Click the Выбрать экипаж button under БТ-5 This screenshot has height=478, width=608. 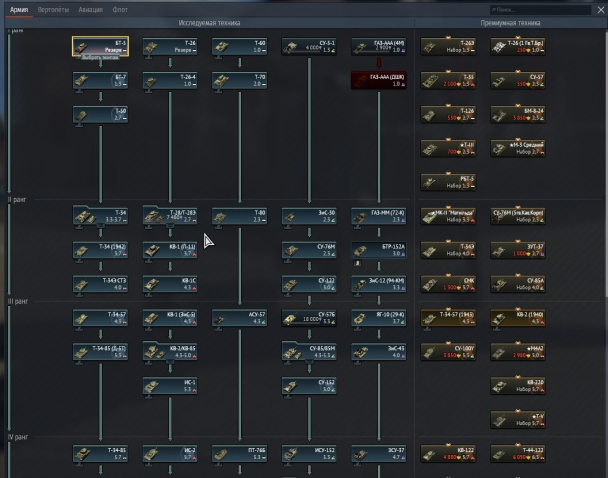(x=100, y=57)
